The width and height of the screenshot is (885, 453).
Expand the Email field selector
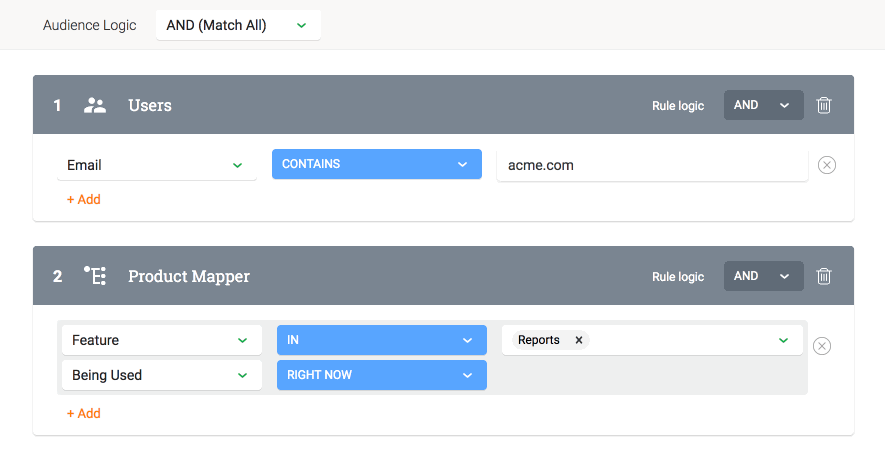157,165
